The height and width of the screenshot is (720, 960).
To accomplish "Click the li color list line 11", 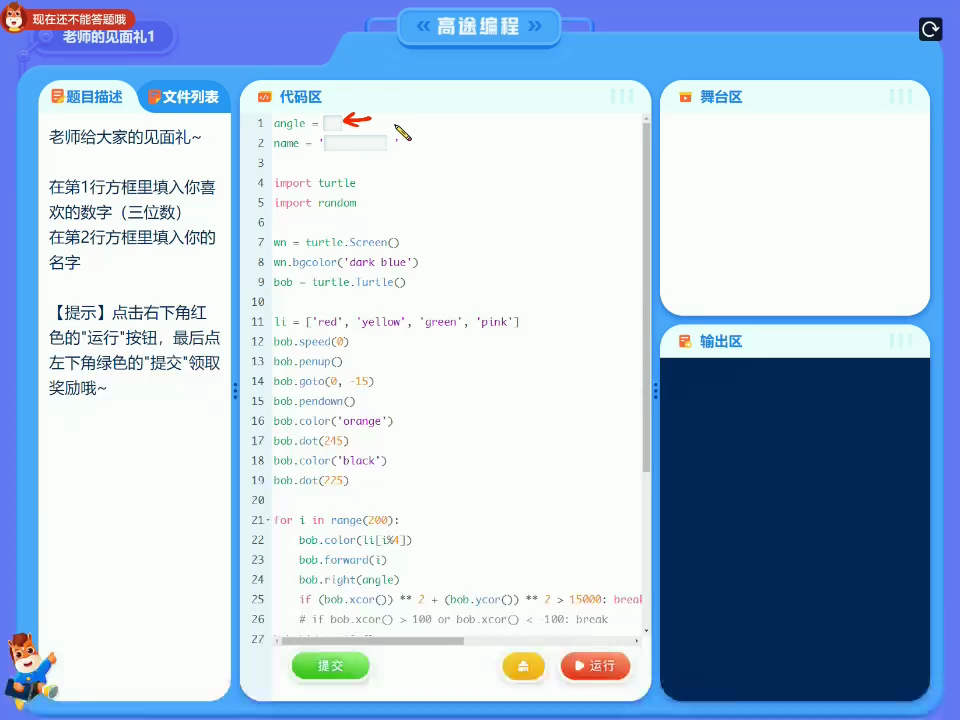I will [x=396, y=321].
